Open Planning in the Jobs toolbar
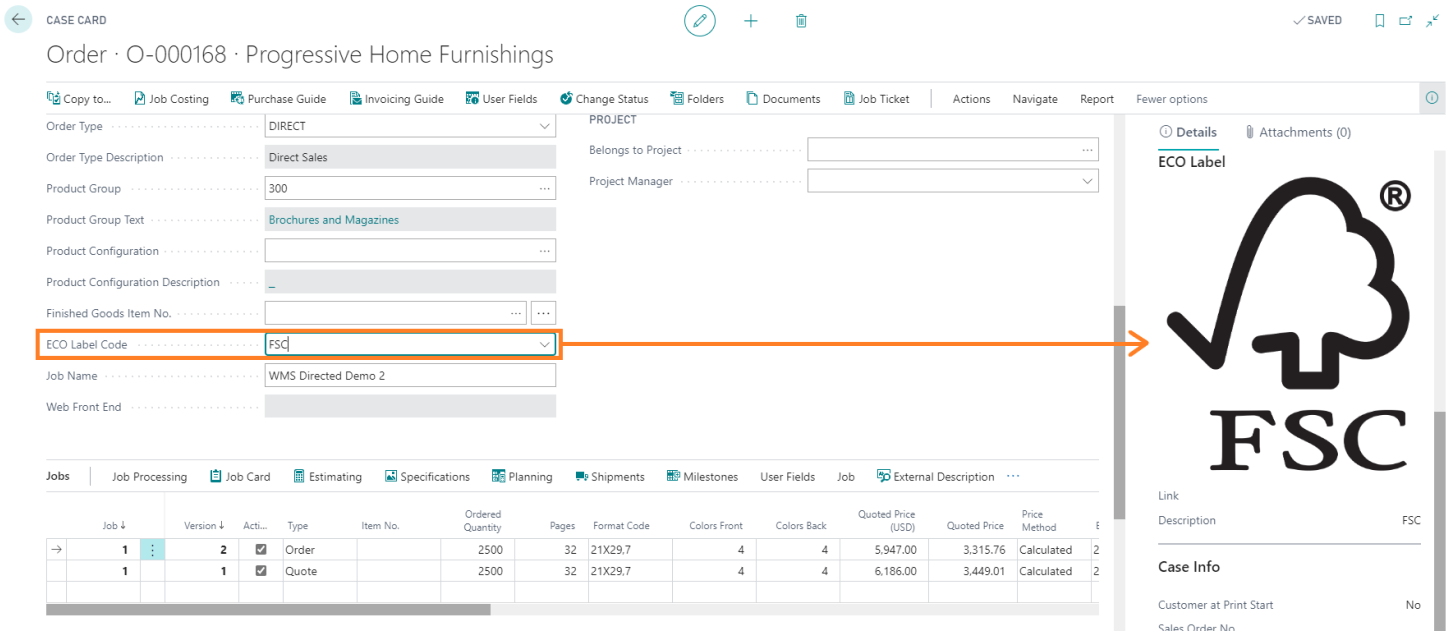This screenshot has height=631, width=1449. pyautogui.click(x=522, y=476)
